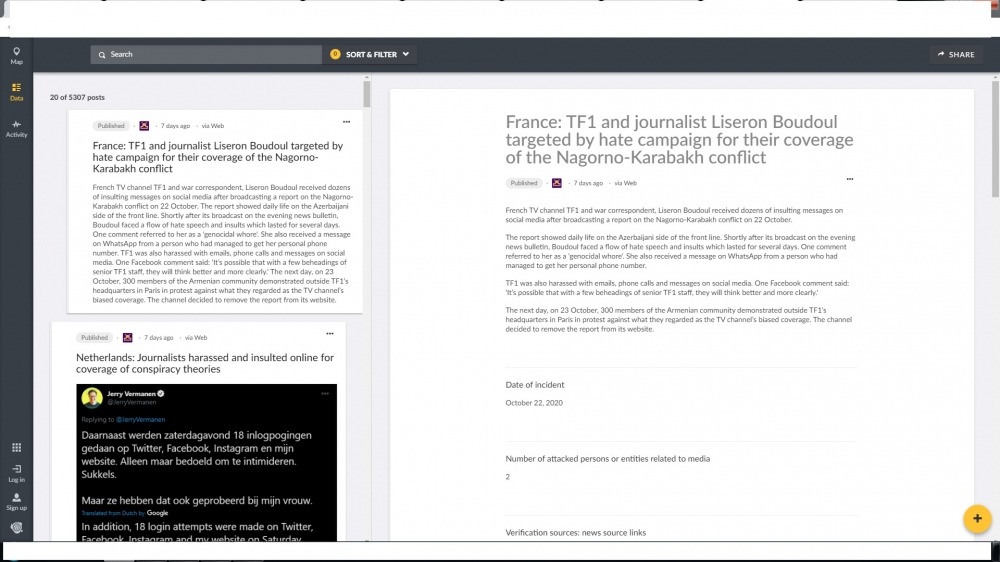The width and height of the screenshot is (1000, 562).
Task: Open the apps grid icon in sidebar
Action: click(17, 448)
